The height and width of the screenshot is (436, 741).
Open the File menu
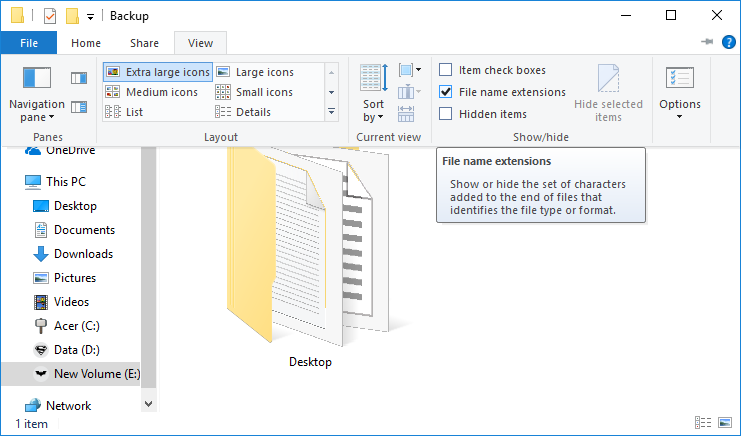tap(28, 43)
